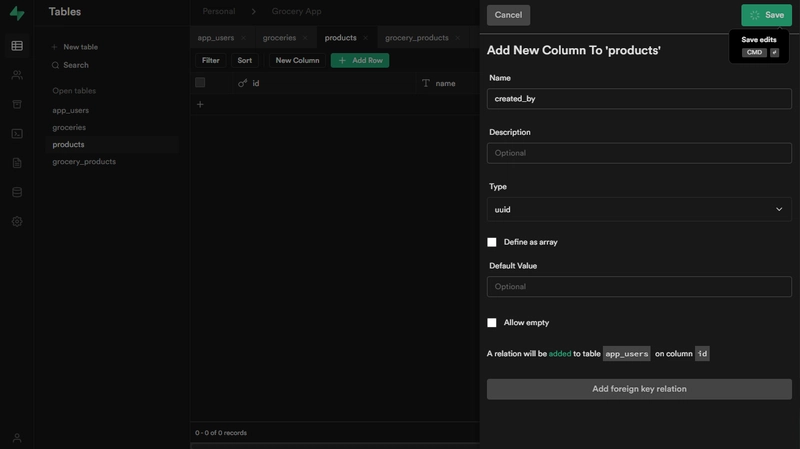Click the add-row plus icon in grid

200,105
